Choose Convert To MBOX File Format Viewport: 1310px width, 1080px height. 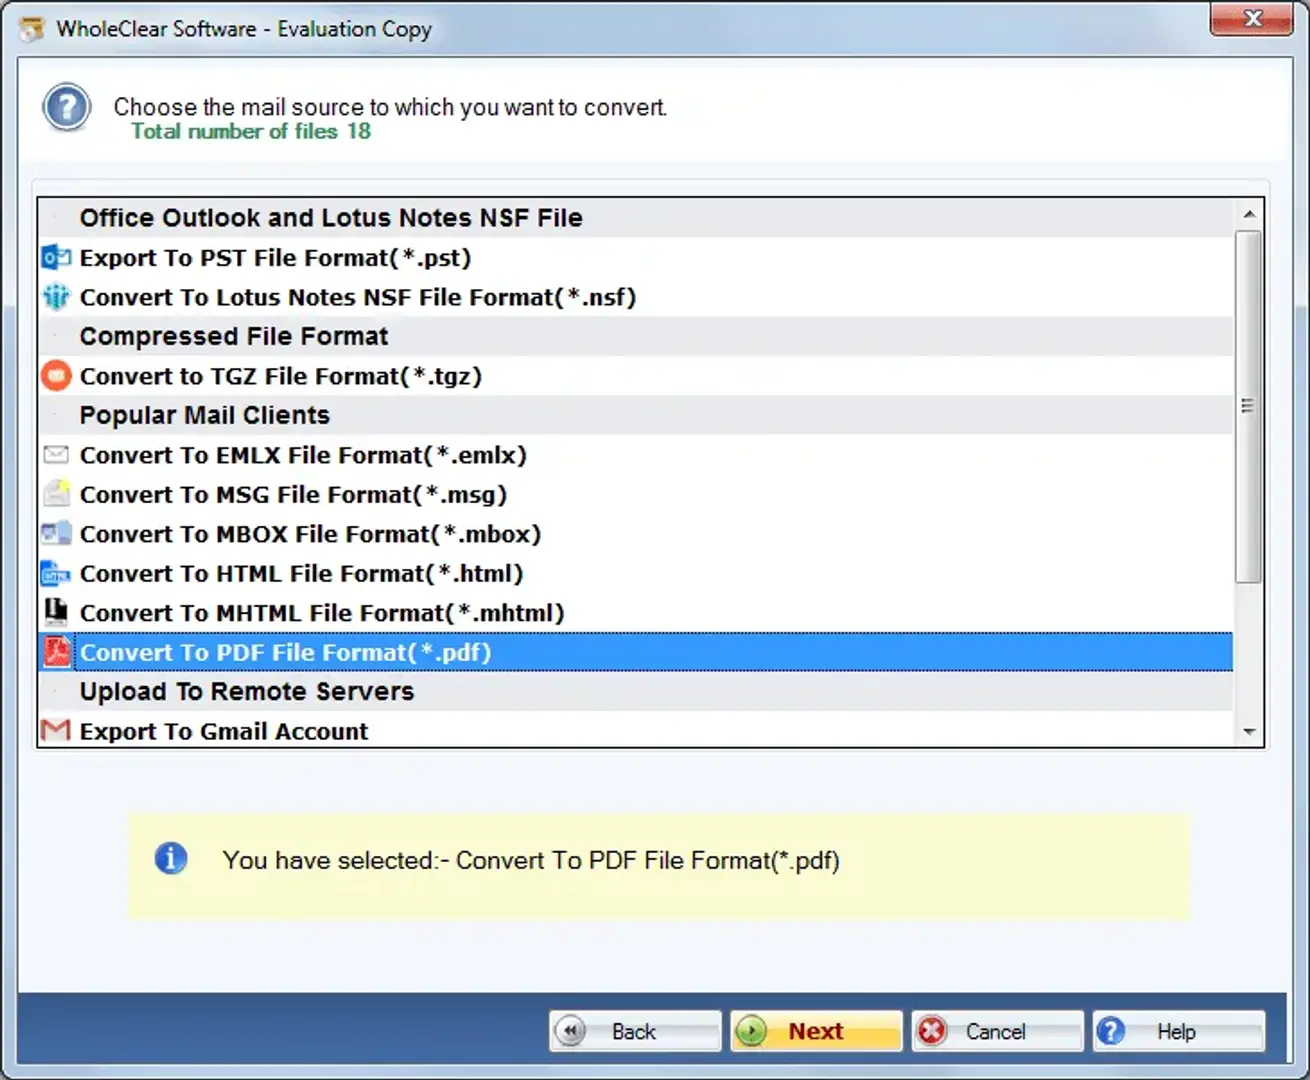tap(310, 534)
